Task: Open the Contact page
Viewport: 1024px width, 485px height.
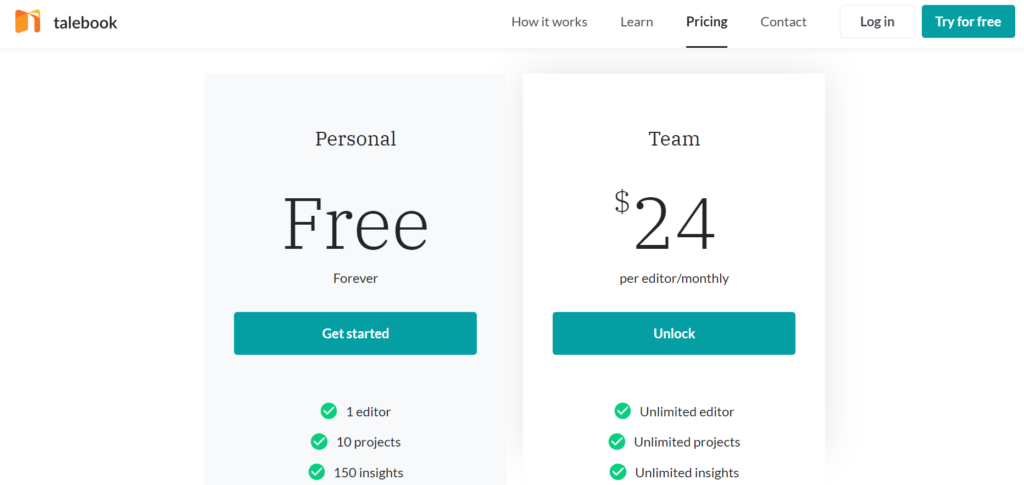Action: pyautogui.click(x=783, y=22)
